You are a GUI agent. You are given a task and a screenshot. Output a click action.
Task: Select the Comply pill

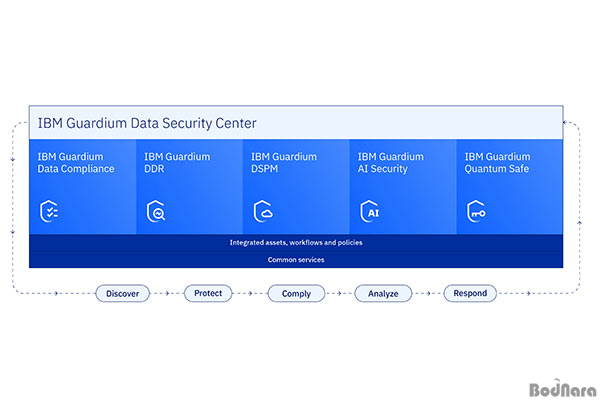pyautogui.click(x=296, y=294)
